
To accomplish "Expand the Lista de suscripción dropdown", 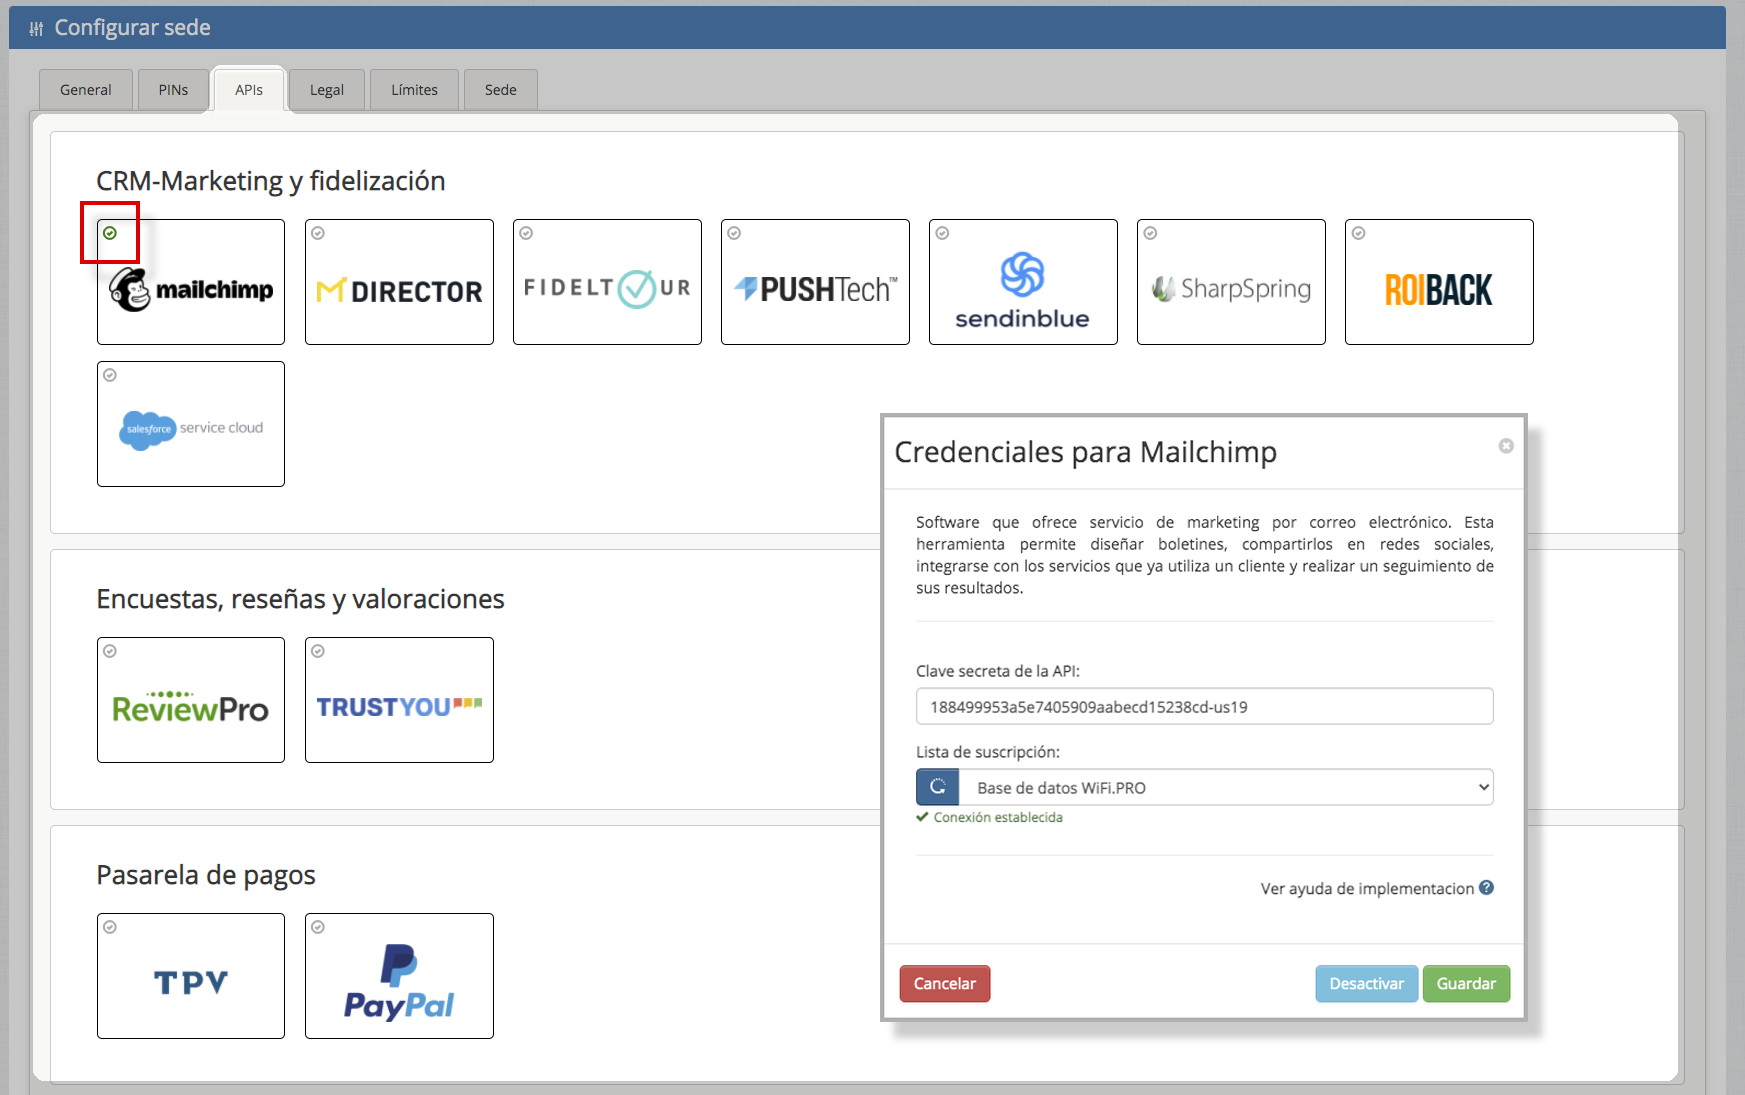I will tap(1226, 787).
